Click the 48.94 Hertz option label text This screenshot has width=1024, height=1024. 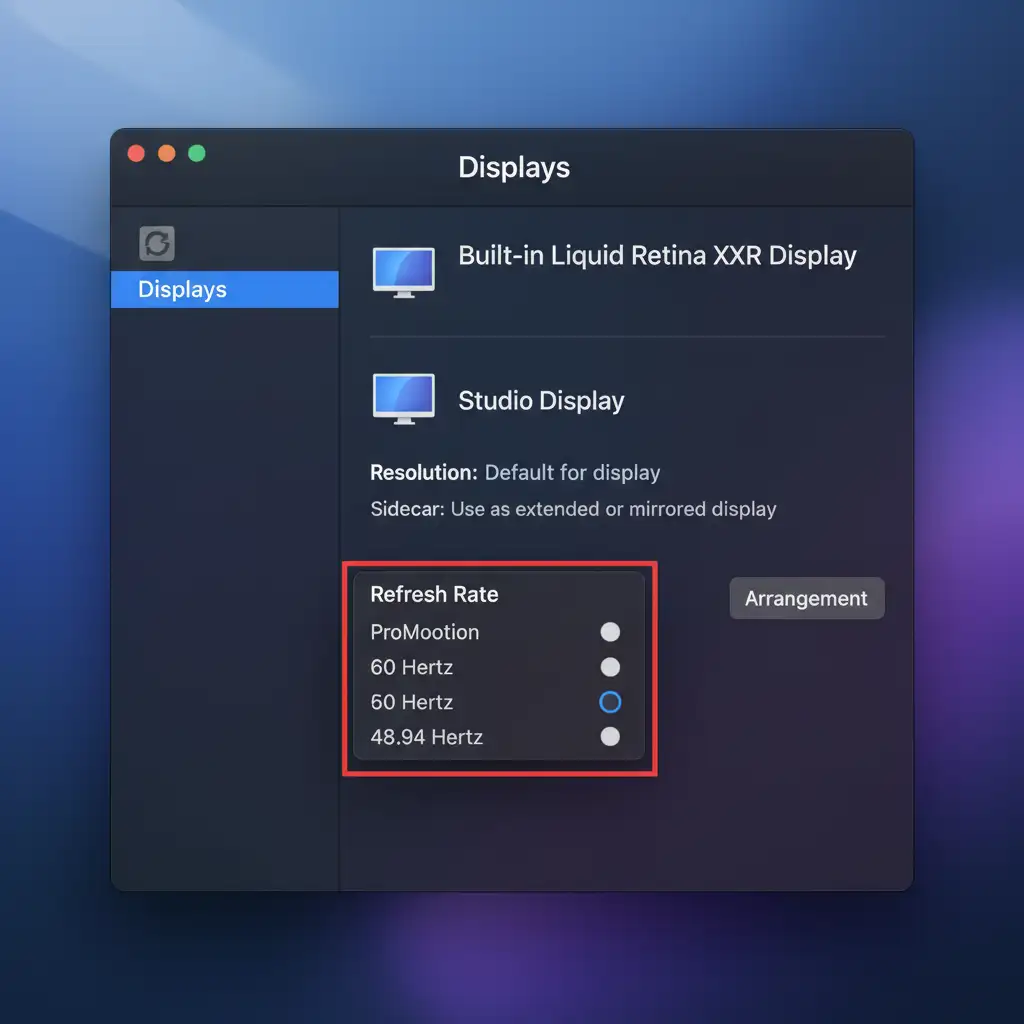coord(426,737)
